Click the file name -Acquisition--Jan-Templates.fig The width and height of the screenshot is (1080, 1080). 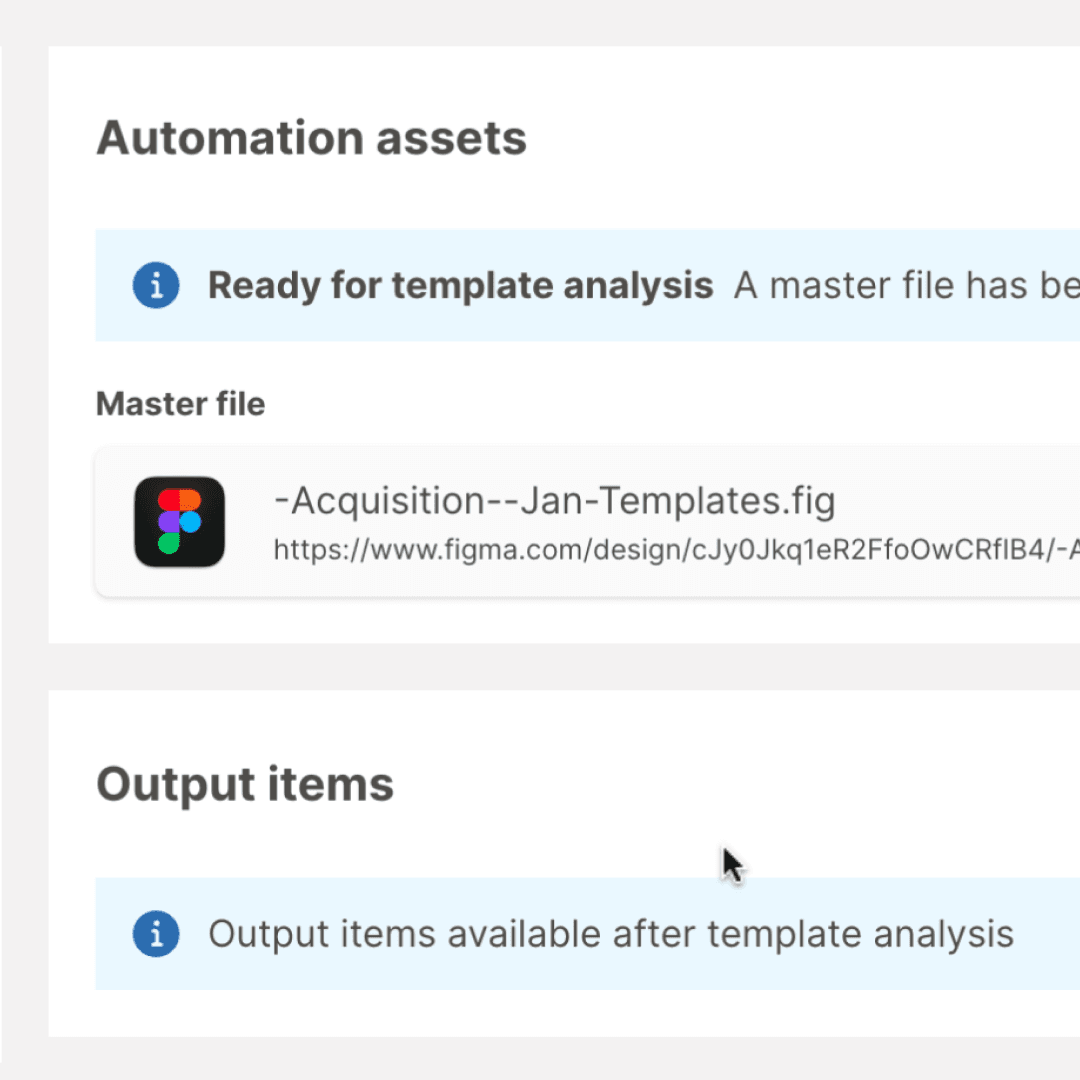coord(555,500)
